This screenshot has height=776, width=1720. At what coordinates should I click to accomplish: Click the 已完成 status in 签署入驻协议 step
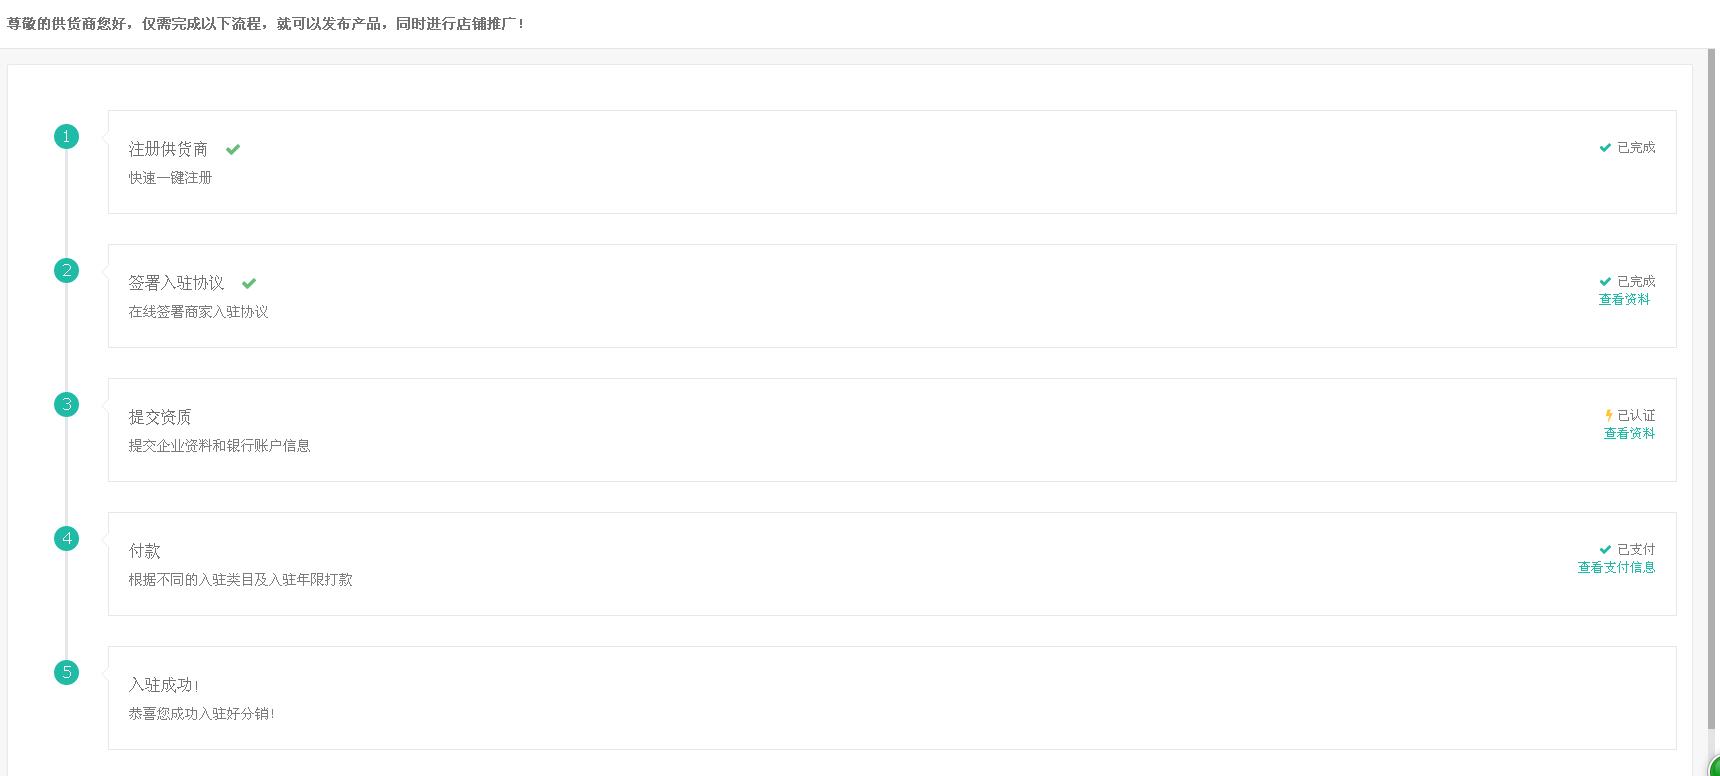point(1636,282)
